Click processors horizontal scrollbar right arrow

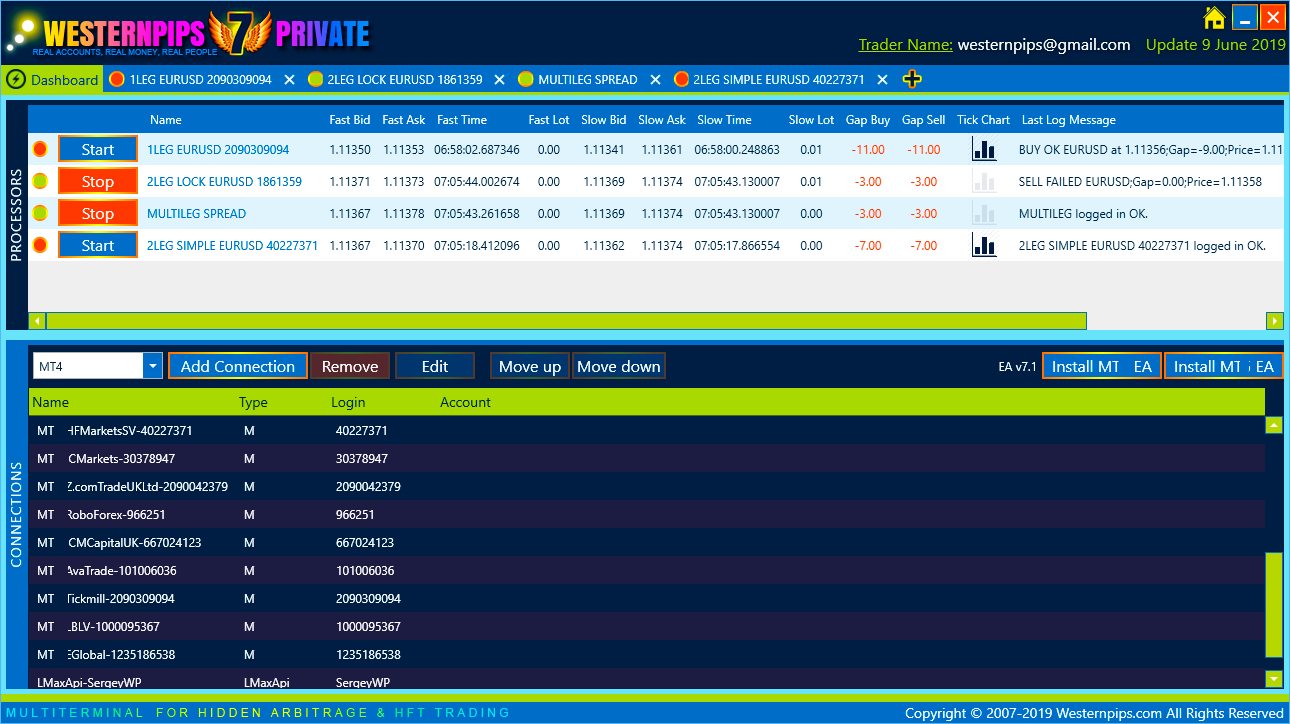pyautogui.click(x=1275, y=321)
